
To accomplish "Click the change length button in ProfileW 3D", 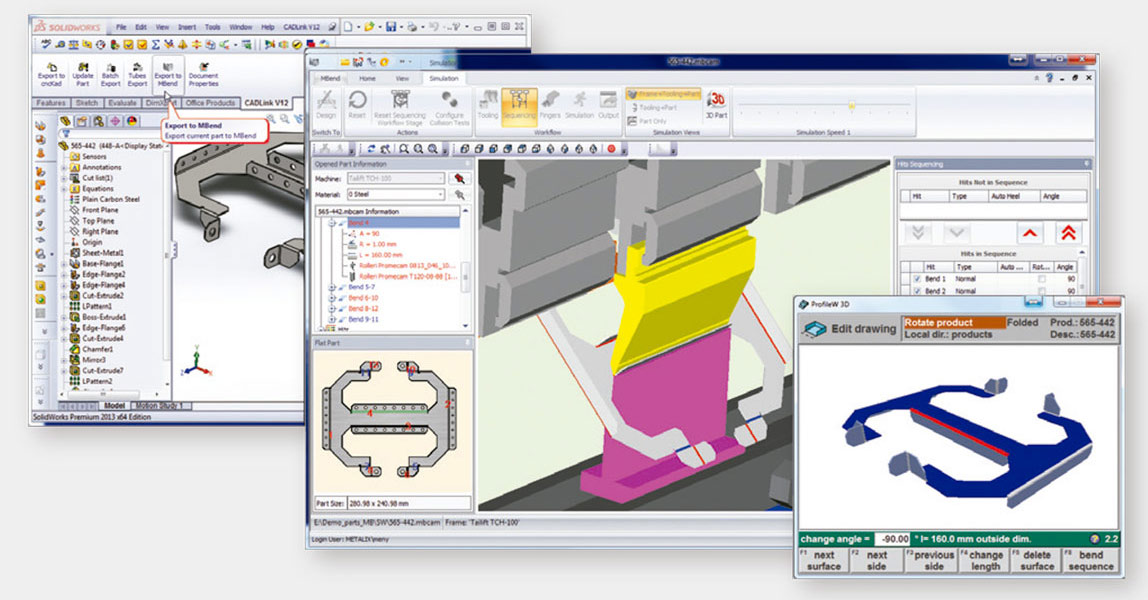I will [985, 560].
